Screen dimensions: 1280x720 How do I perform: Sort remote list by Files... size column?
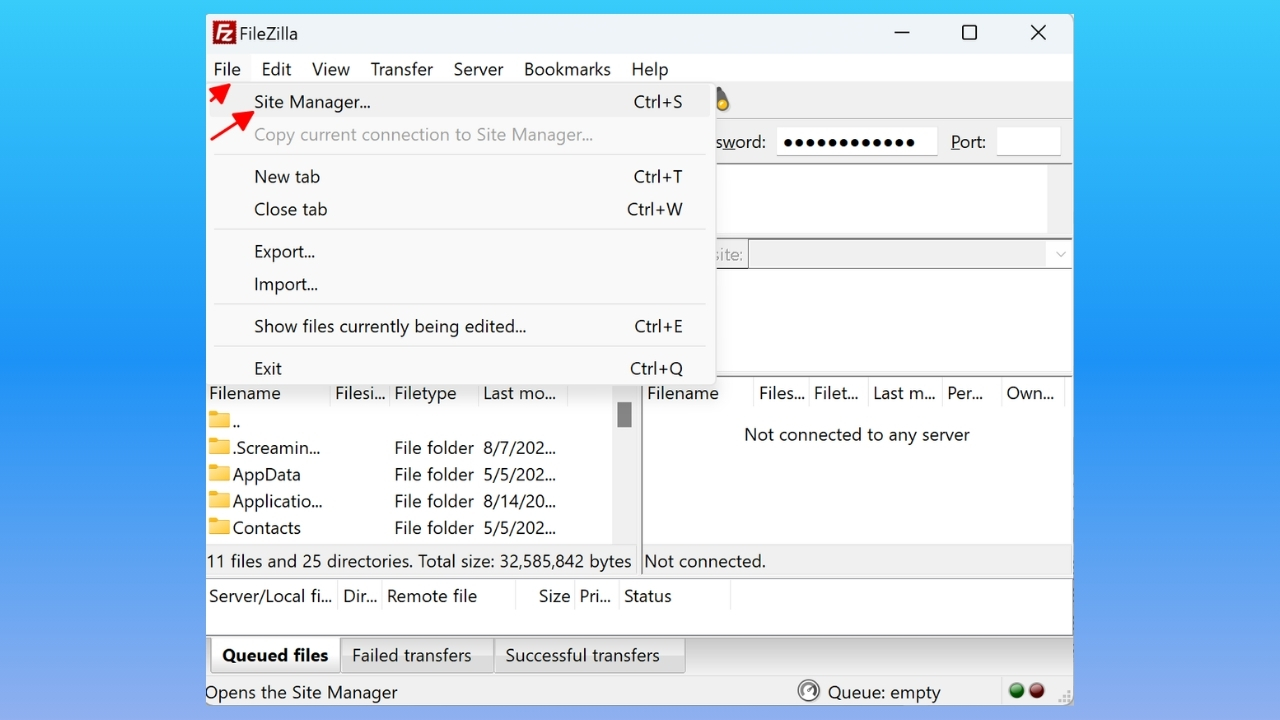tap(781, 394)
